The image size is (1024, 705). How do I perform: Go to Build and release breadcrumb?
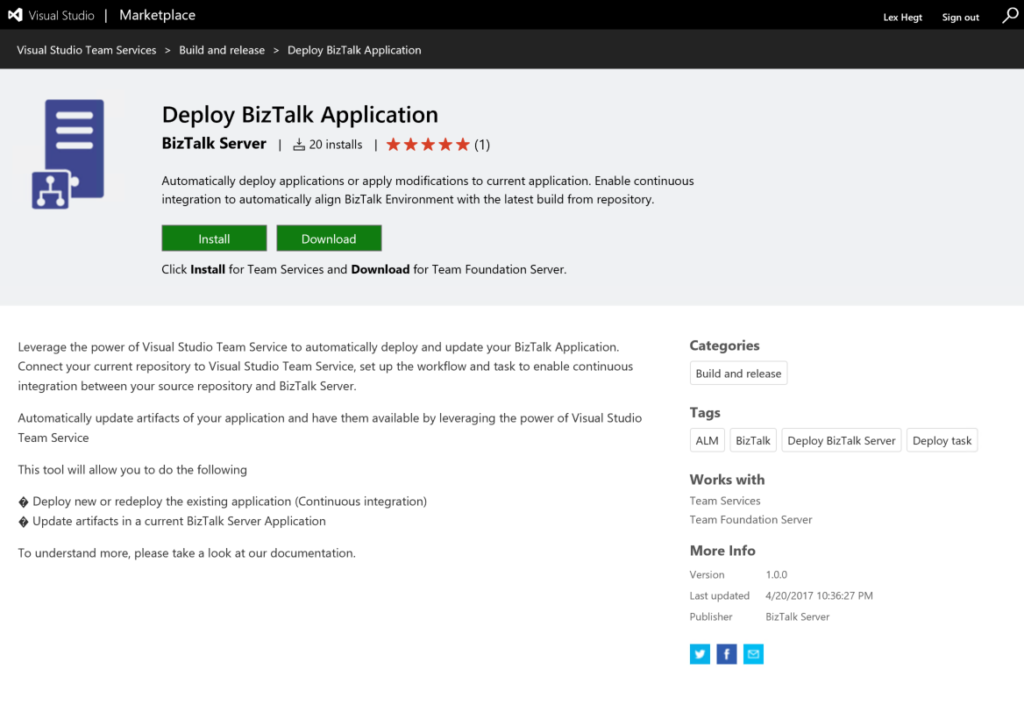[x=222, y=50]
